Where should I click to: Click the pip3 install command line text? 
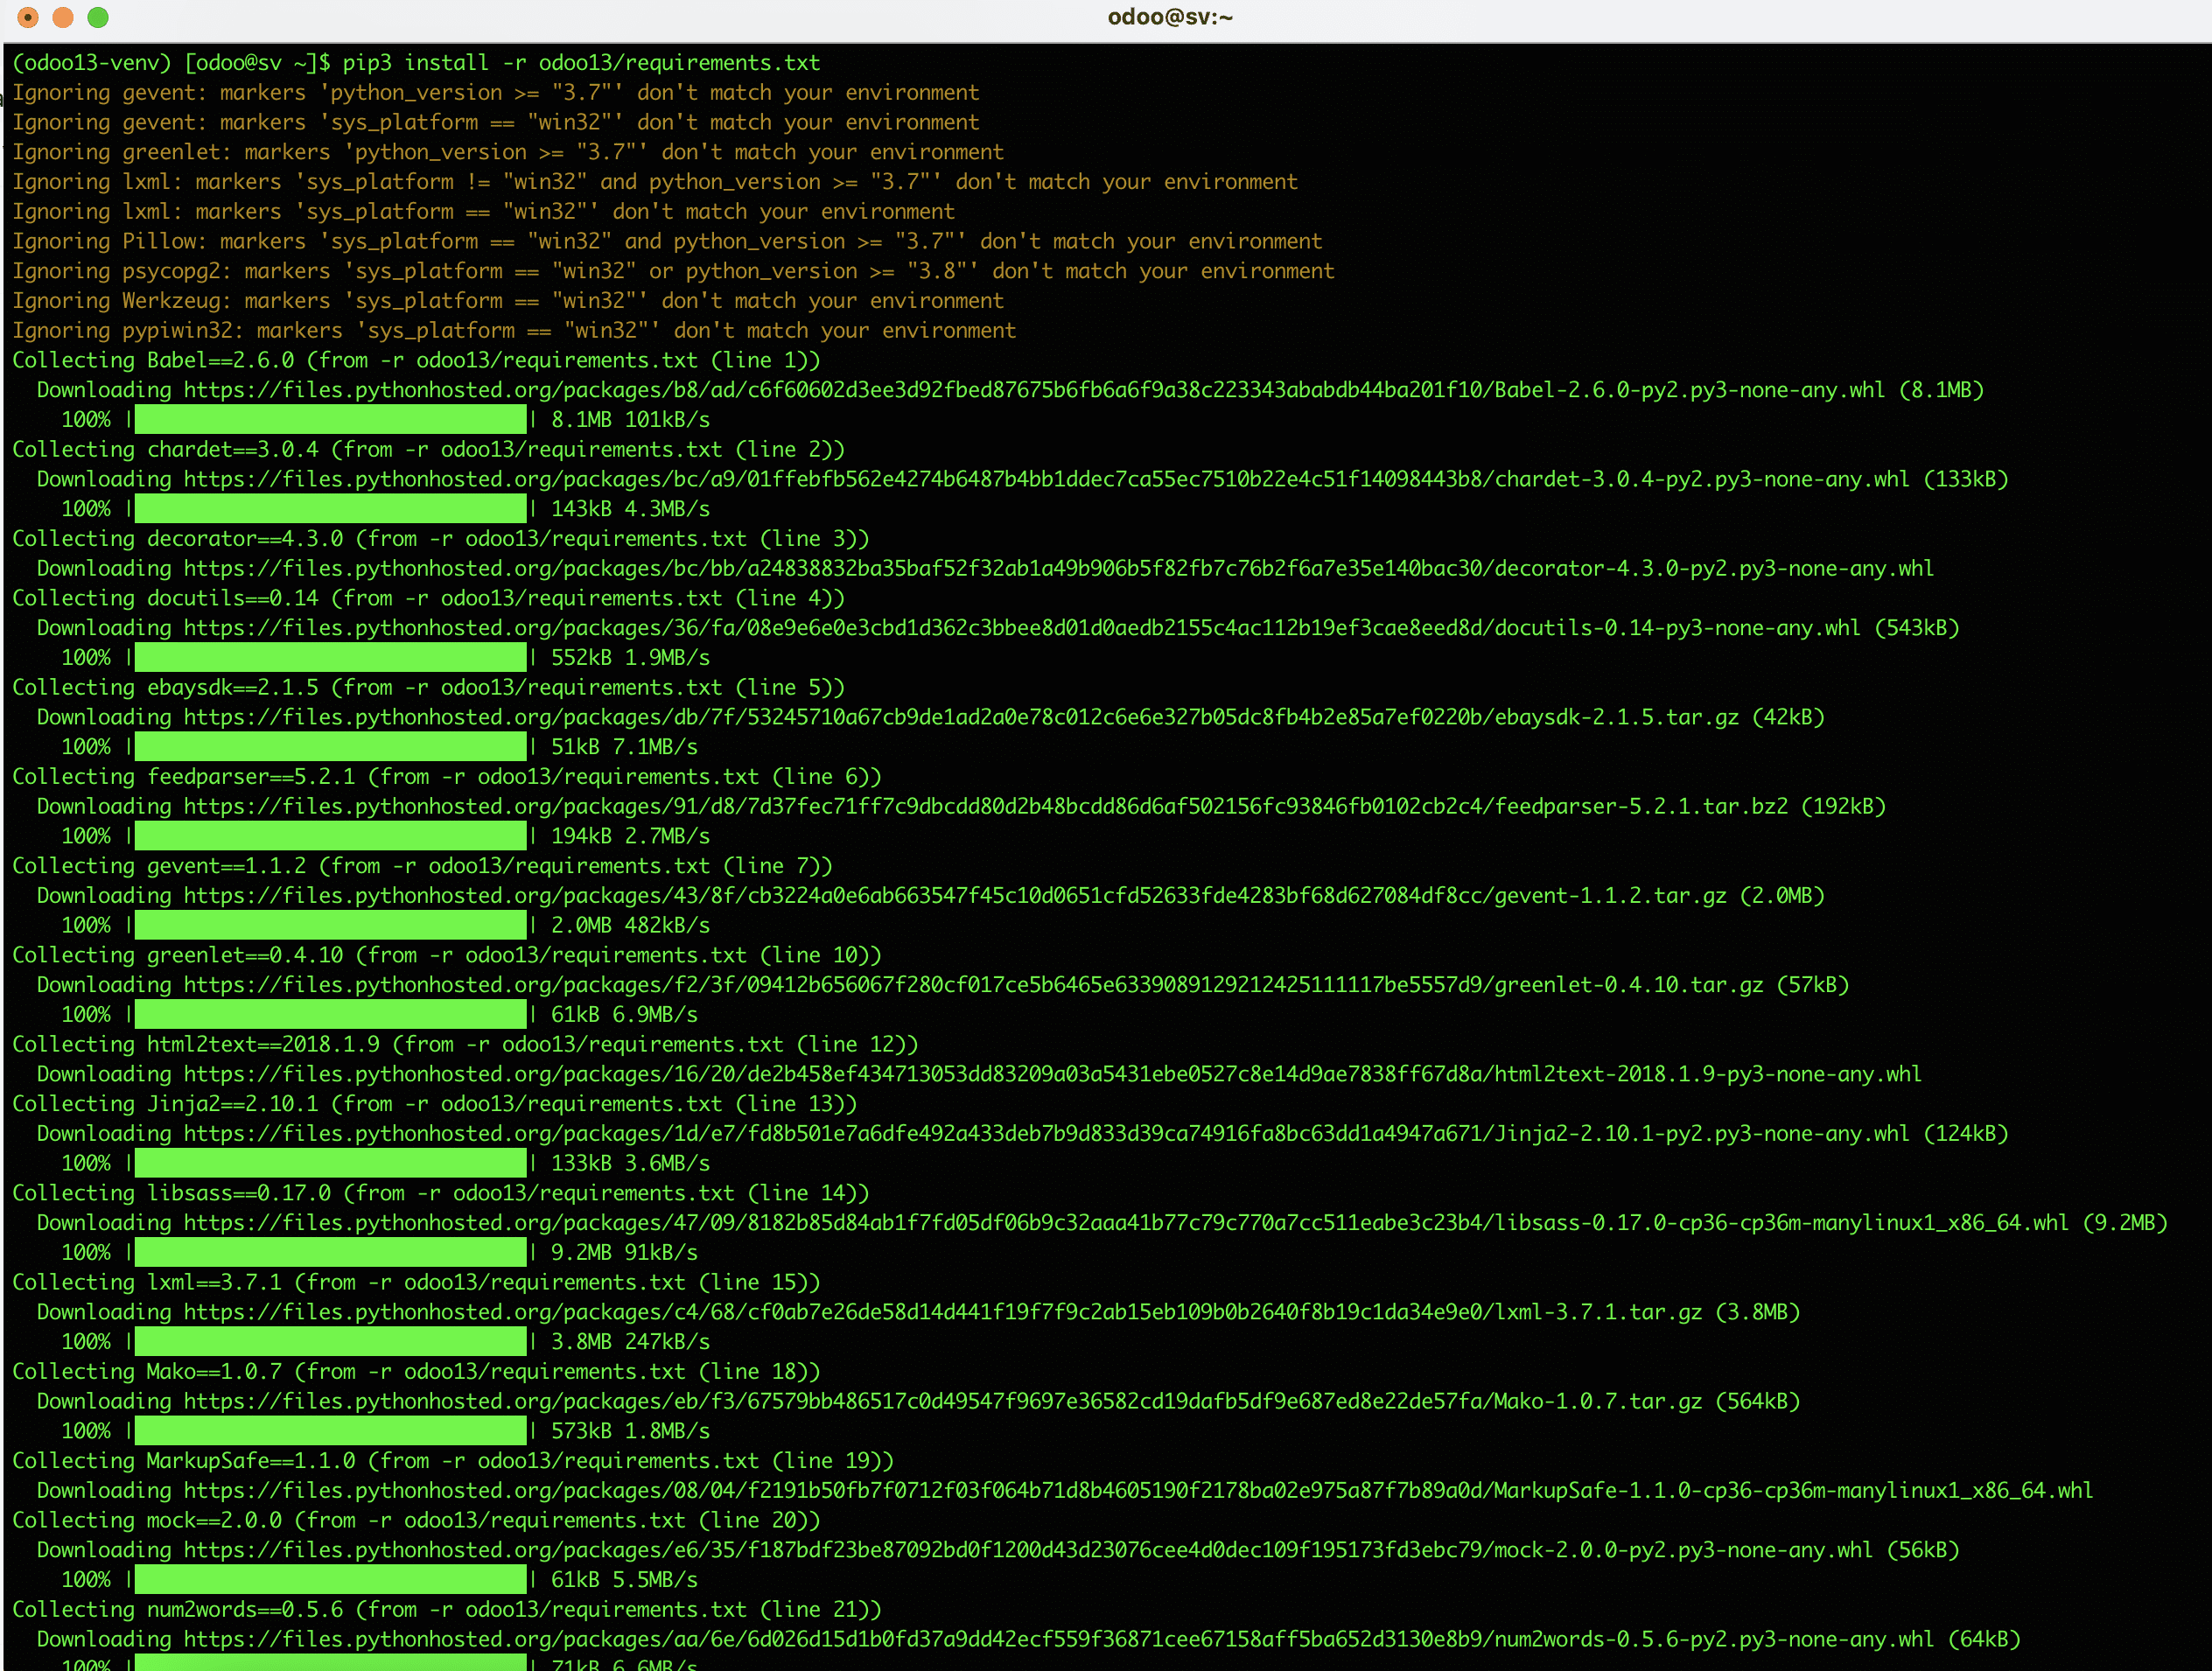click(580, 63)
